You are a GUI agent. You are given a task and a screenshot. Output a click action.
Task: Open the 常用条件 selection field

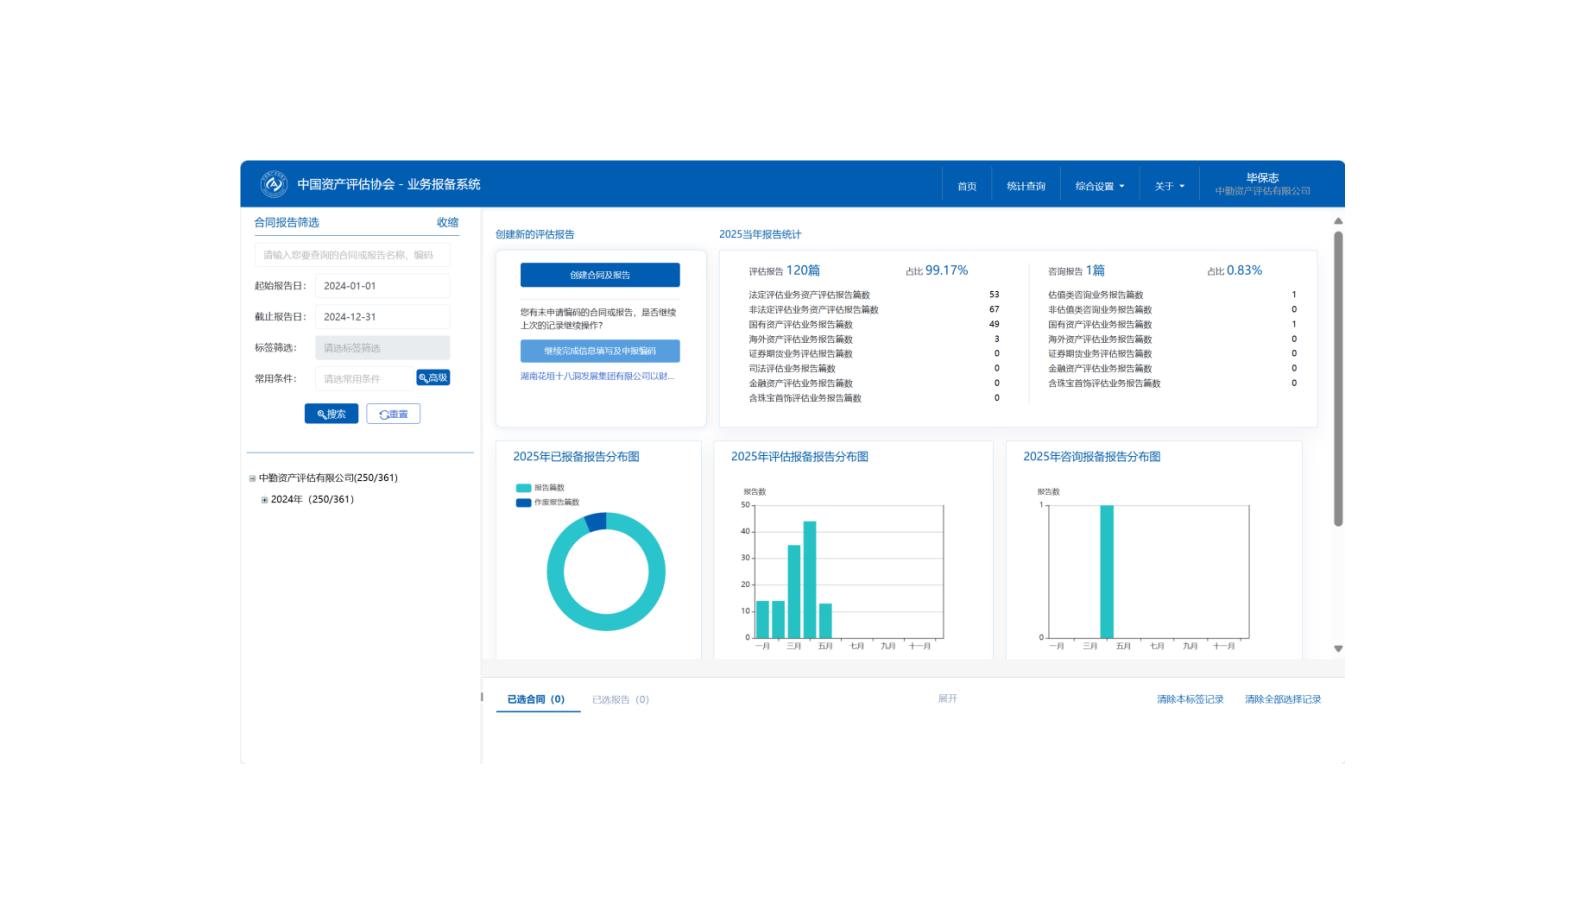pos(364,379)
